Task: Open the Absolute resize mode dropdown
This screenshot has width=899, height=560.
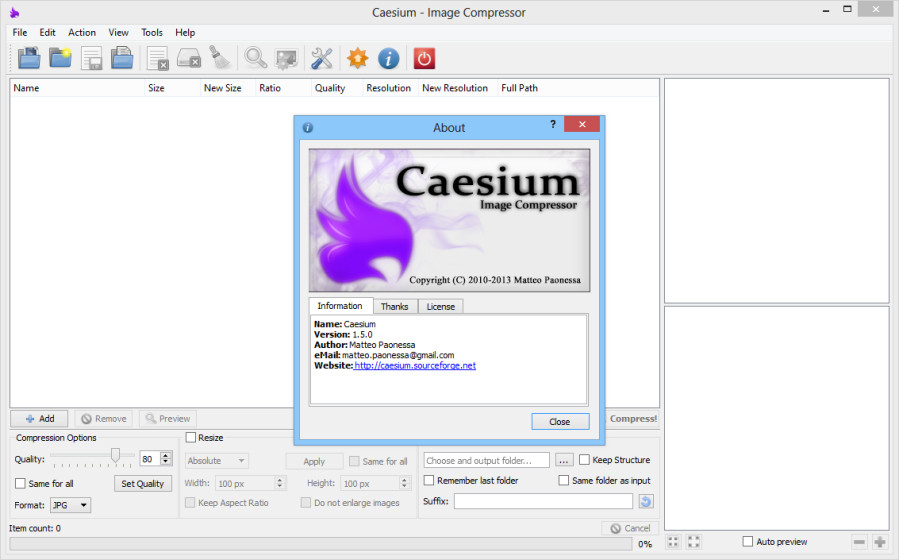Action: (x=217, y=461)
